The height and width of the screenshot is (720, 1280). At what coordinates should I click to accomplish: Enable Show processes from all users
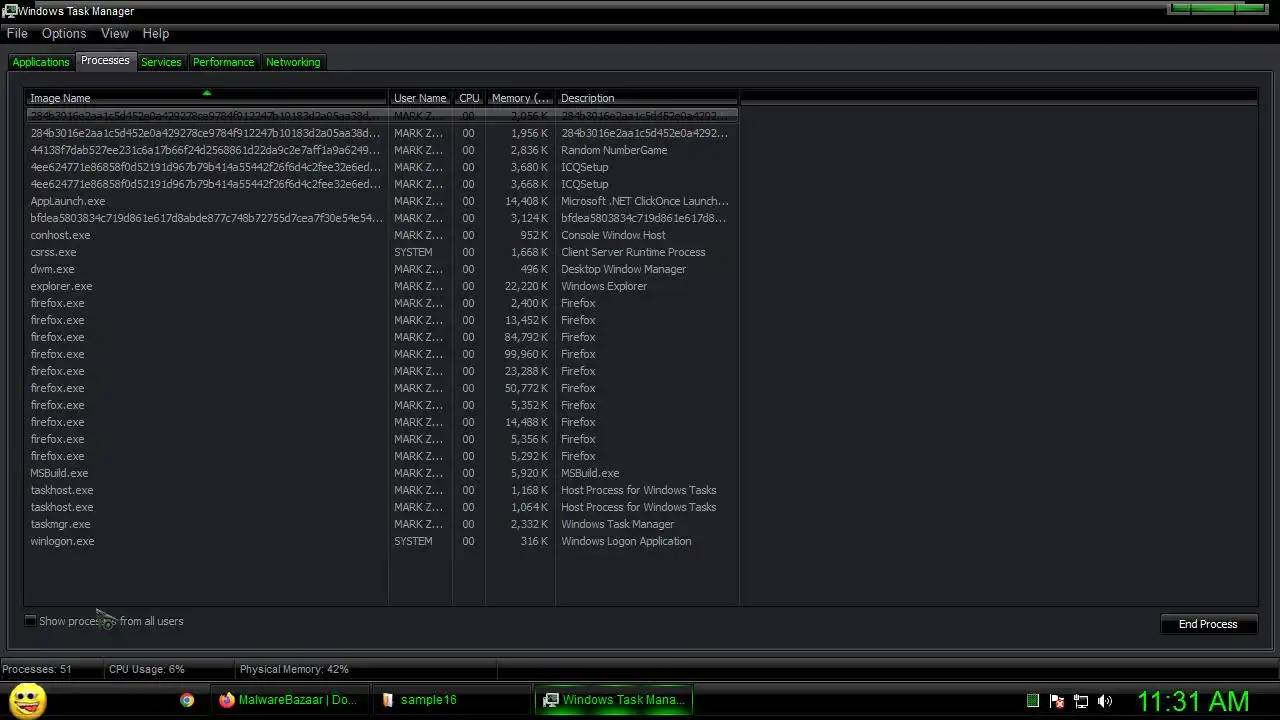point(30,621)
